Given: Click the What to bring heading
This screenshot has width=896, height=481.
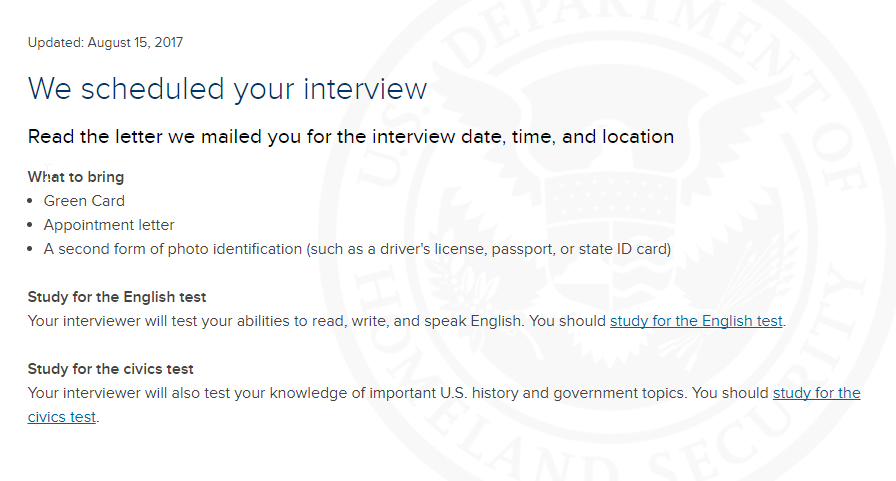Looking at the screenshot, I should (x=75, y=177).
